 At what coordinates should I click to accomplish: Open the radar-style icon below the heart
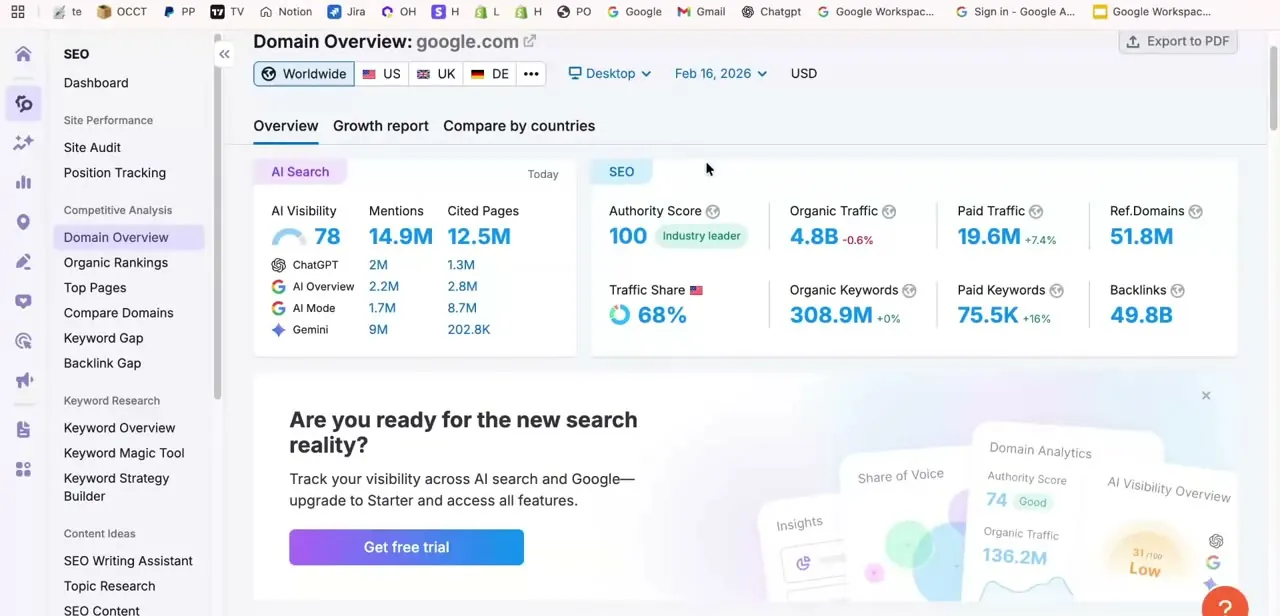coord(23,341)
